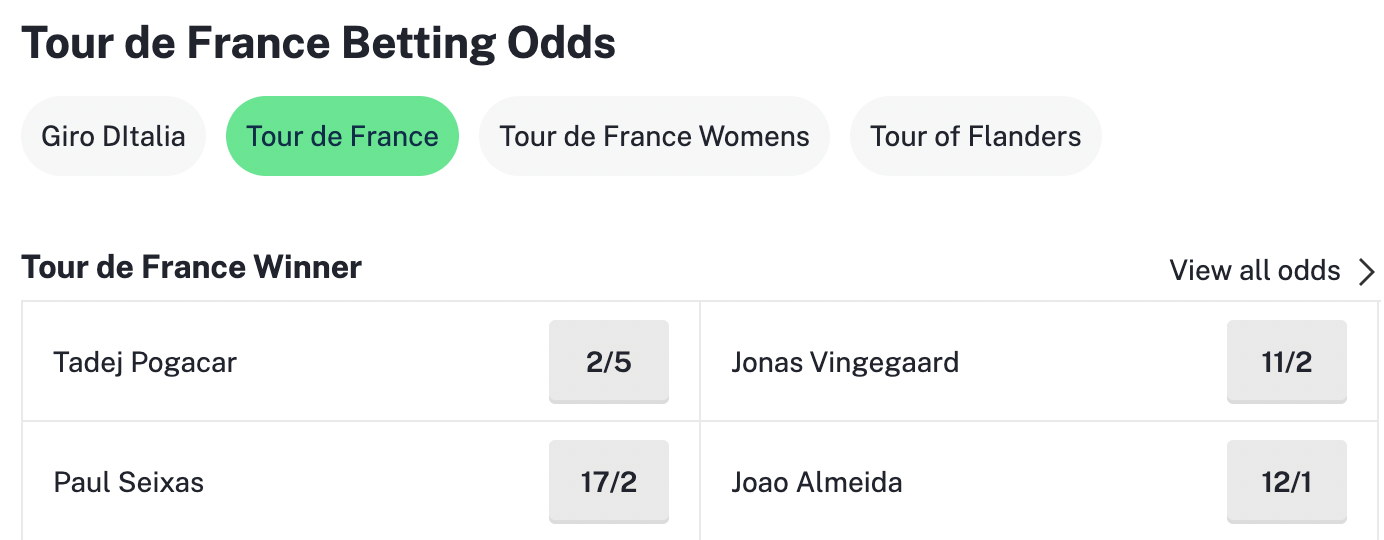Choose the shortest-priced favourite's odds button

click(x=608, y=361)
